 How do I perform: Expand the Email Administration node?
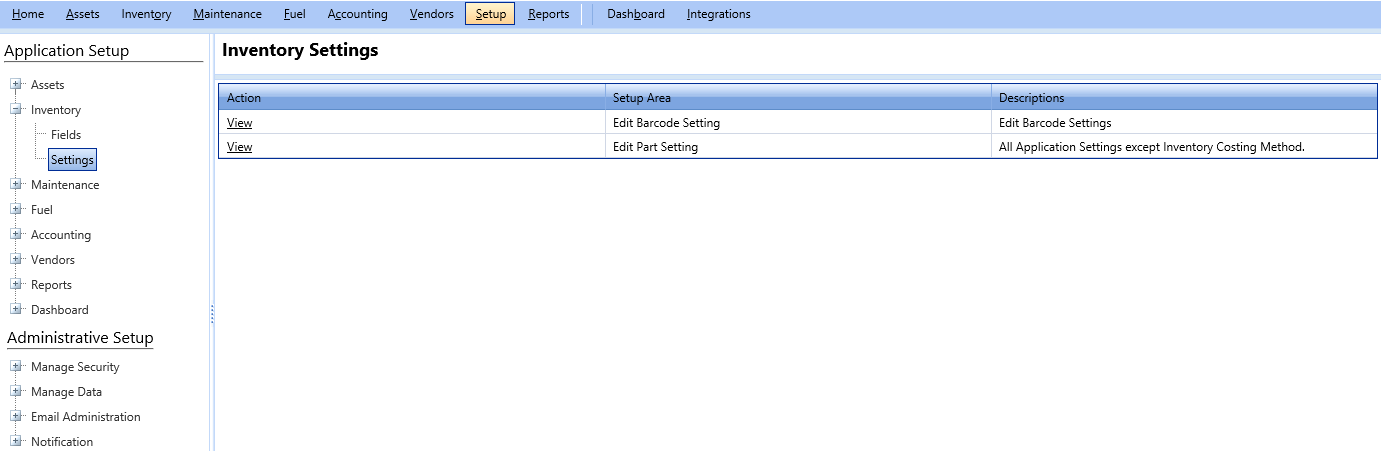[16, 417]
